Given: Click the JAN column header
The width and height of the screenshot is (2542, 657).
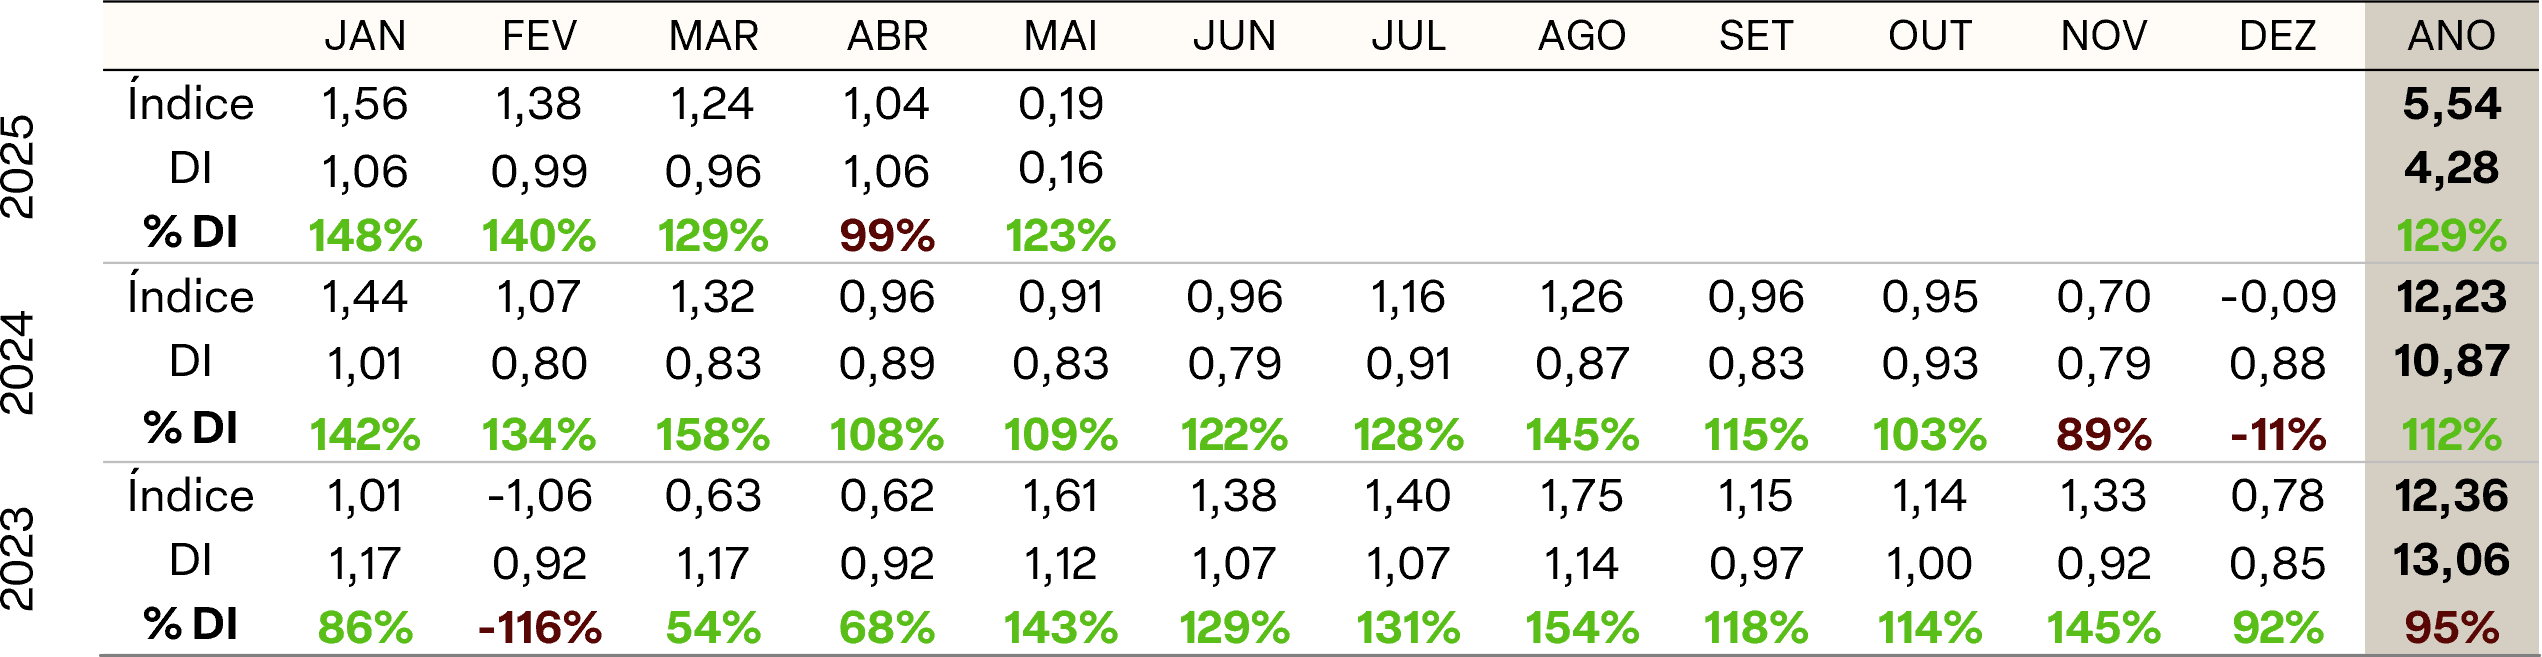Looking at the screenshot, I should (x=365, y=37).
